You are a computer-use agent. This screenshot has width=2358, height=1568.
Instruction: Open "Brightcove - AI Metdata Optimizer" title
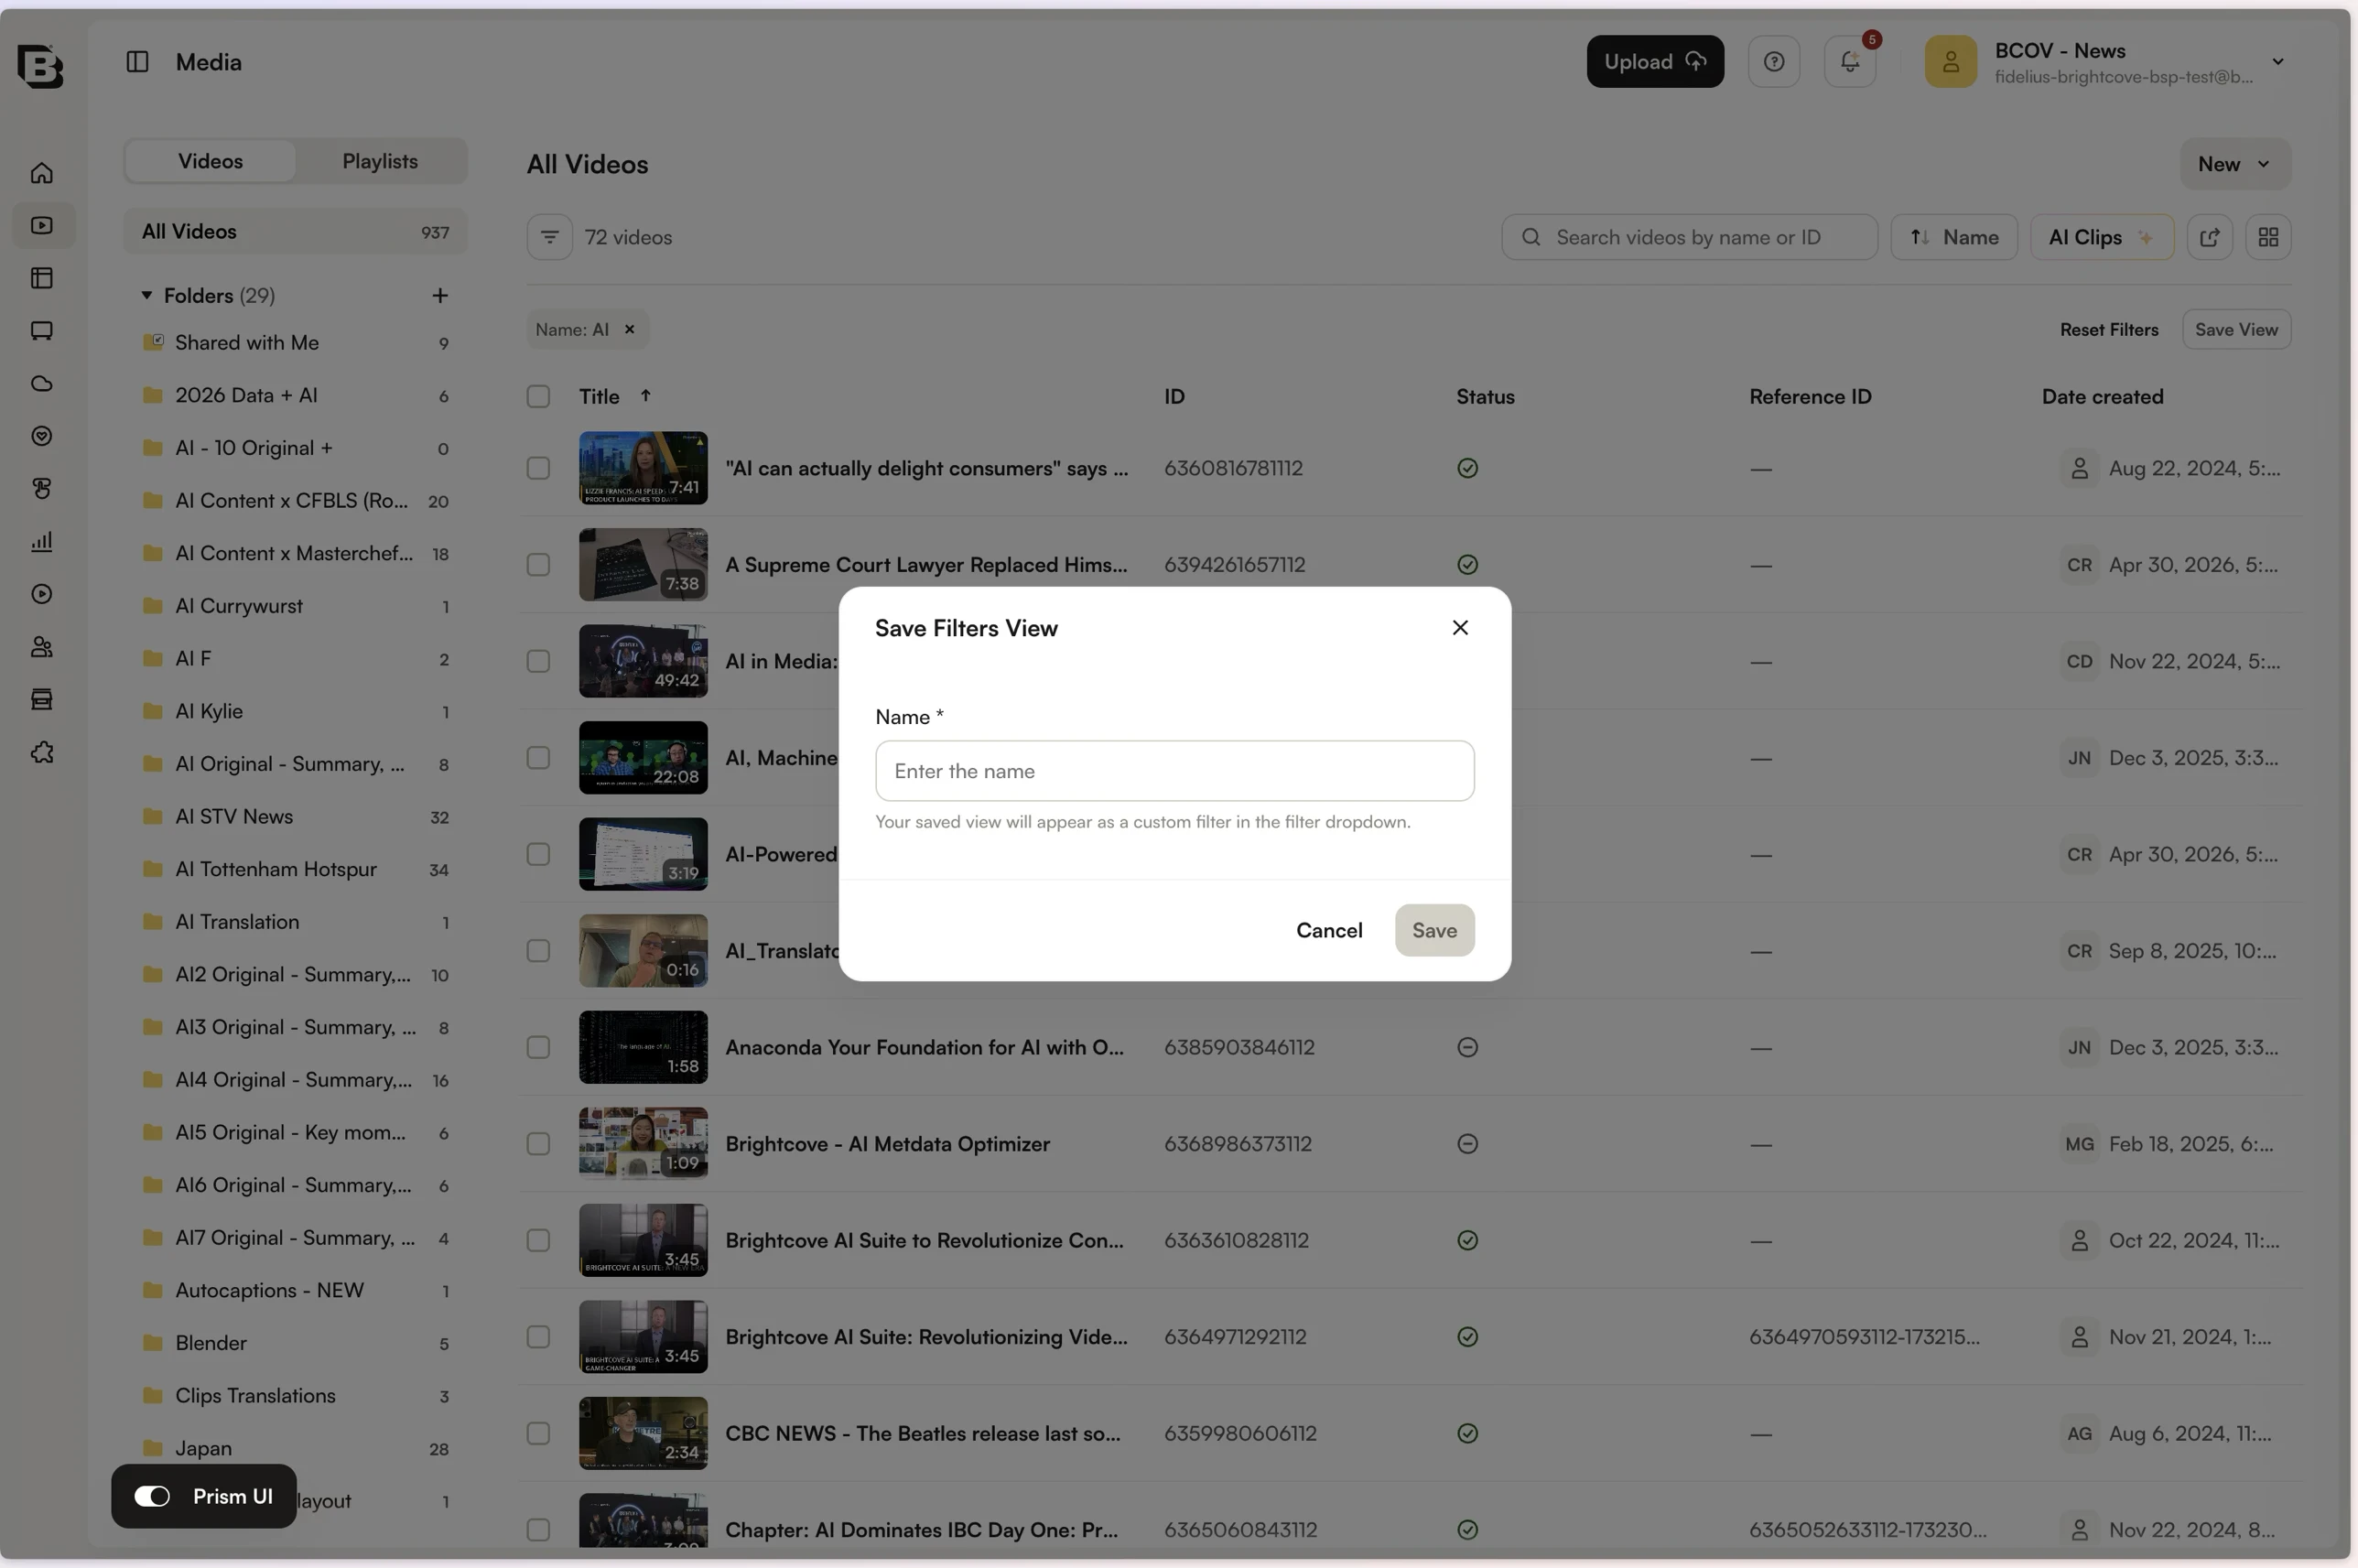887,1143
